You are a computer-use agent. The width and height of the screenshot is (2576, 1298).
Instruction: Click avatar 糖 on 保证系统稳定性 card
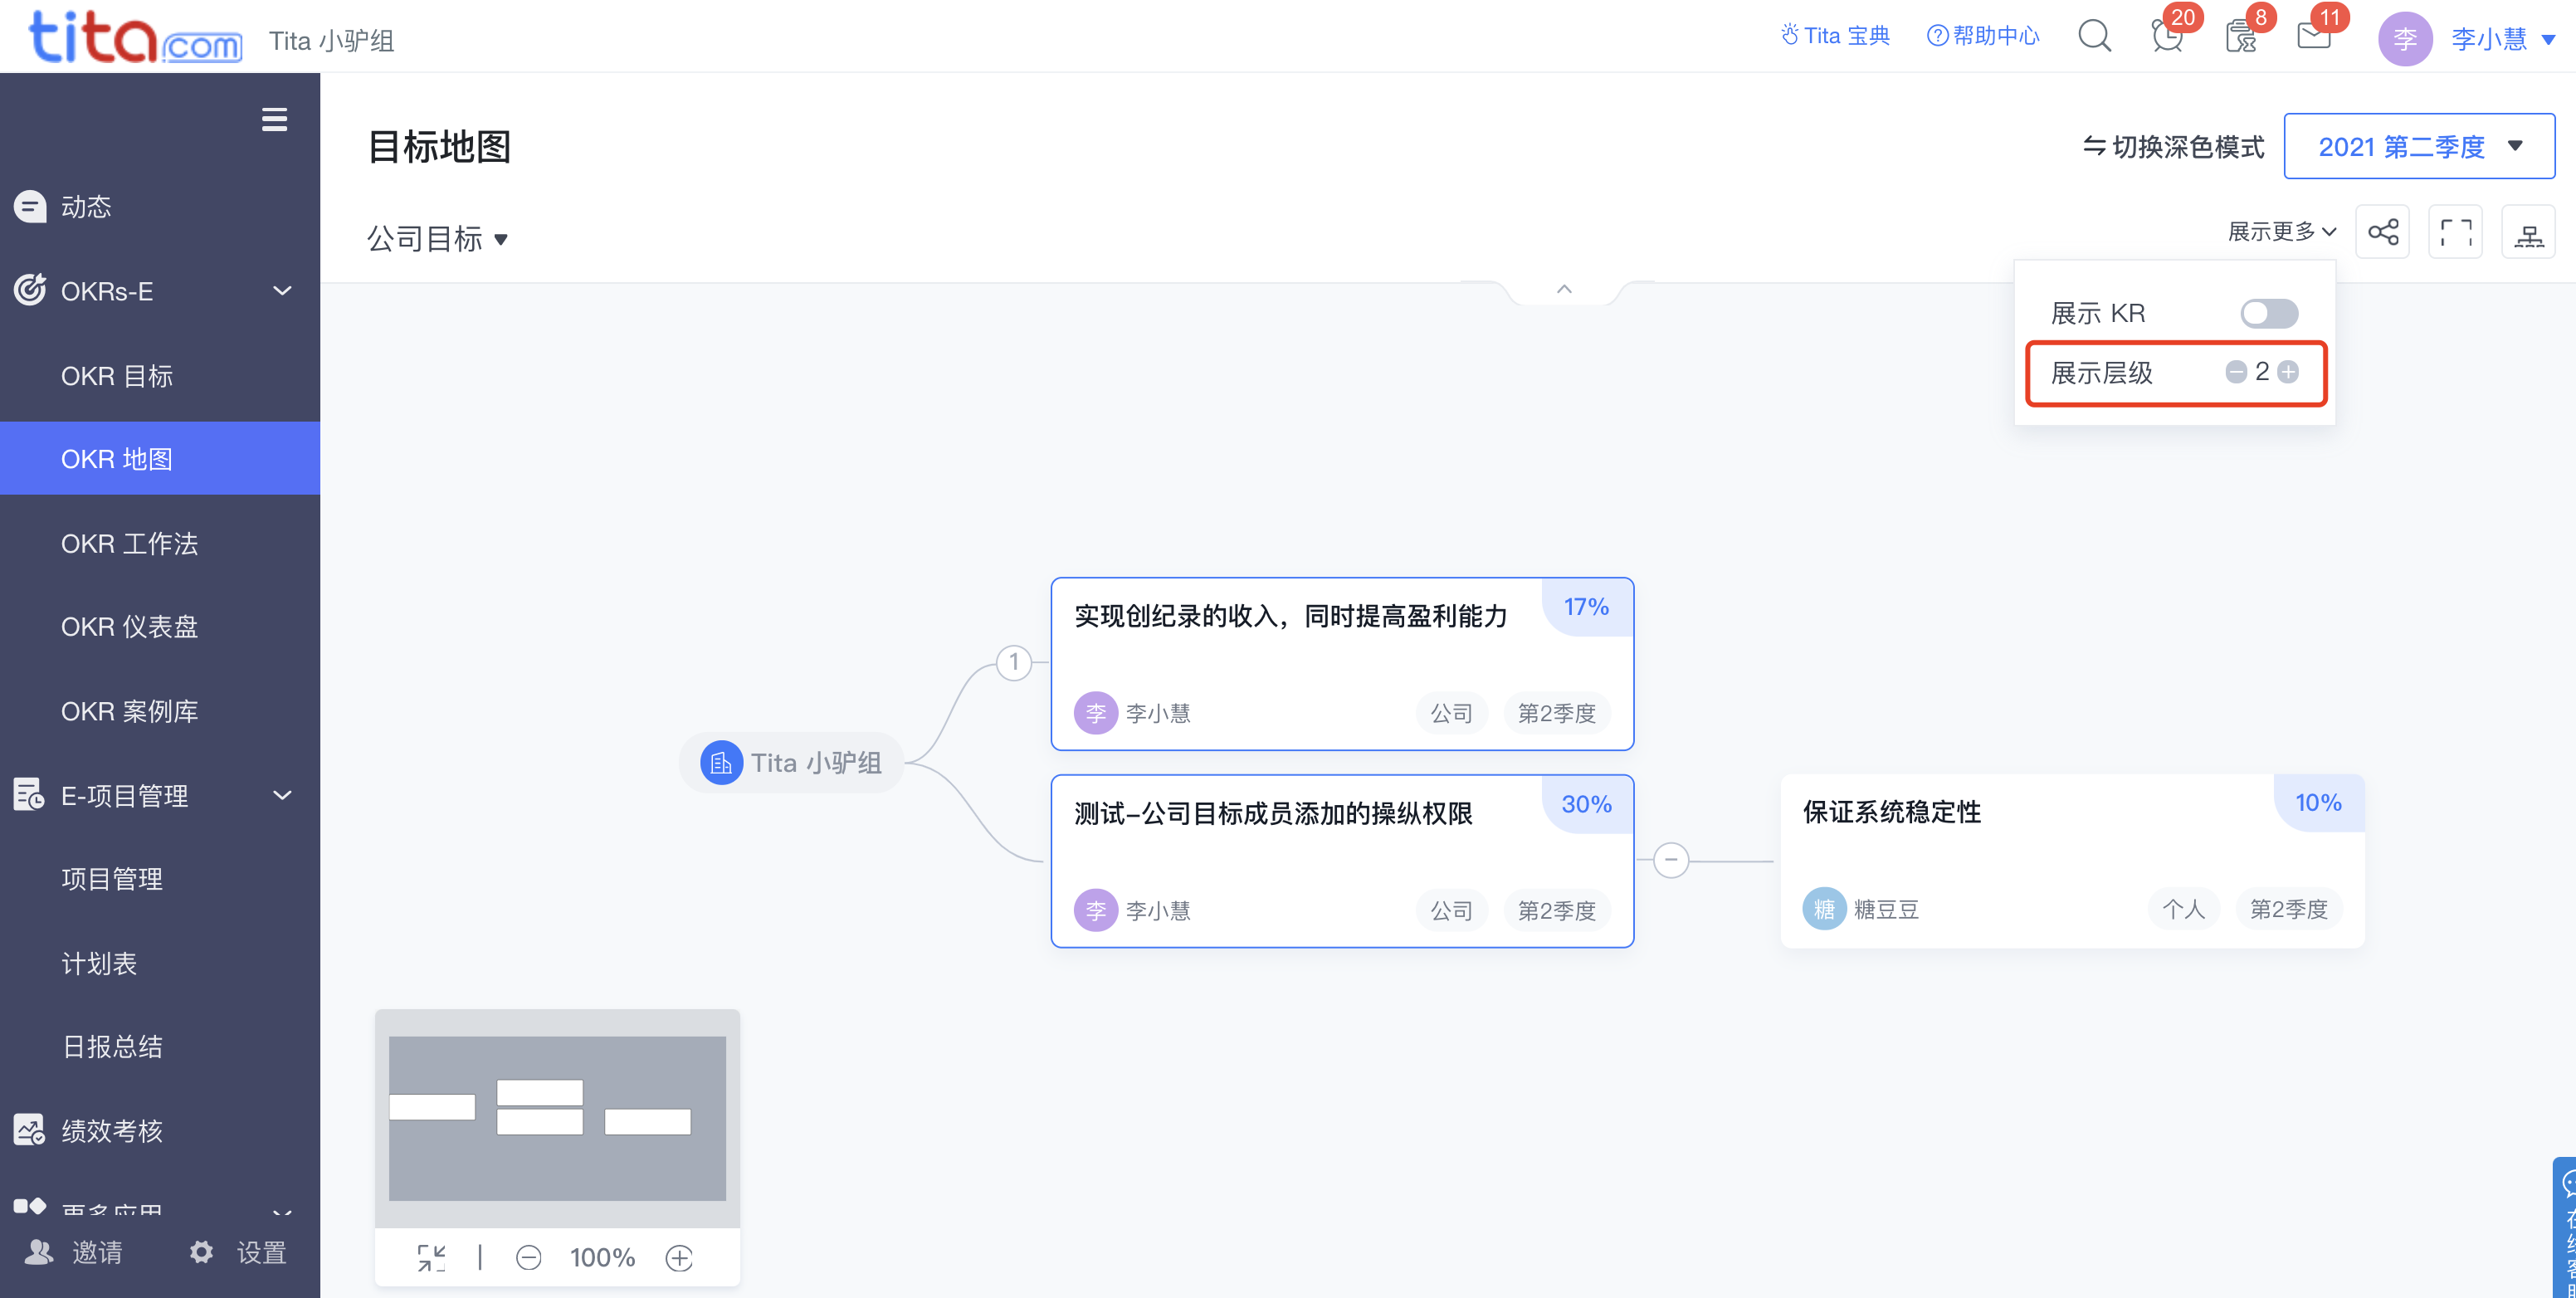[x=1824, y=909]
